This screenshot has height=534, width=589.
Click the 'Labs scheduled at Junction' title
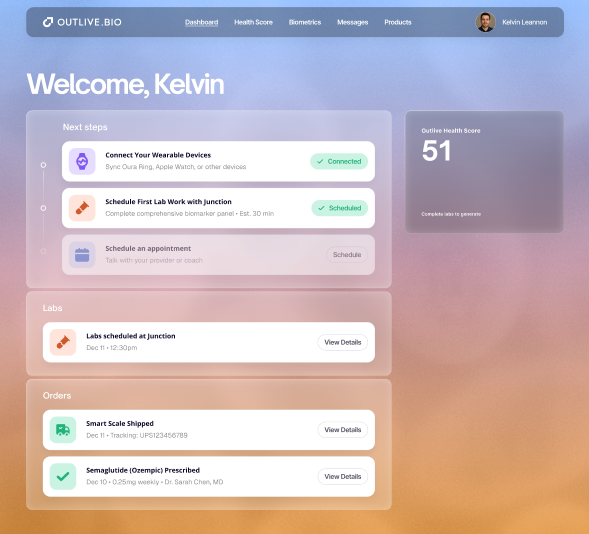click(131, 336)
